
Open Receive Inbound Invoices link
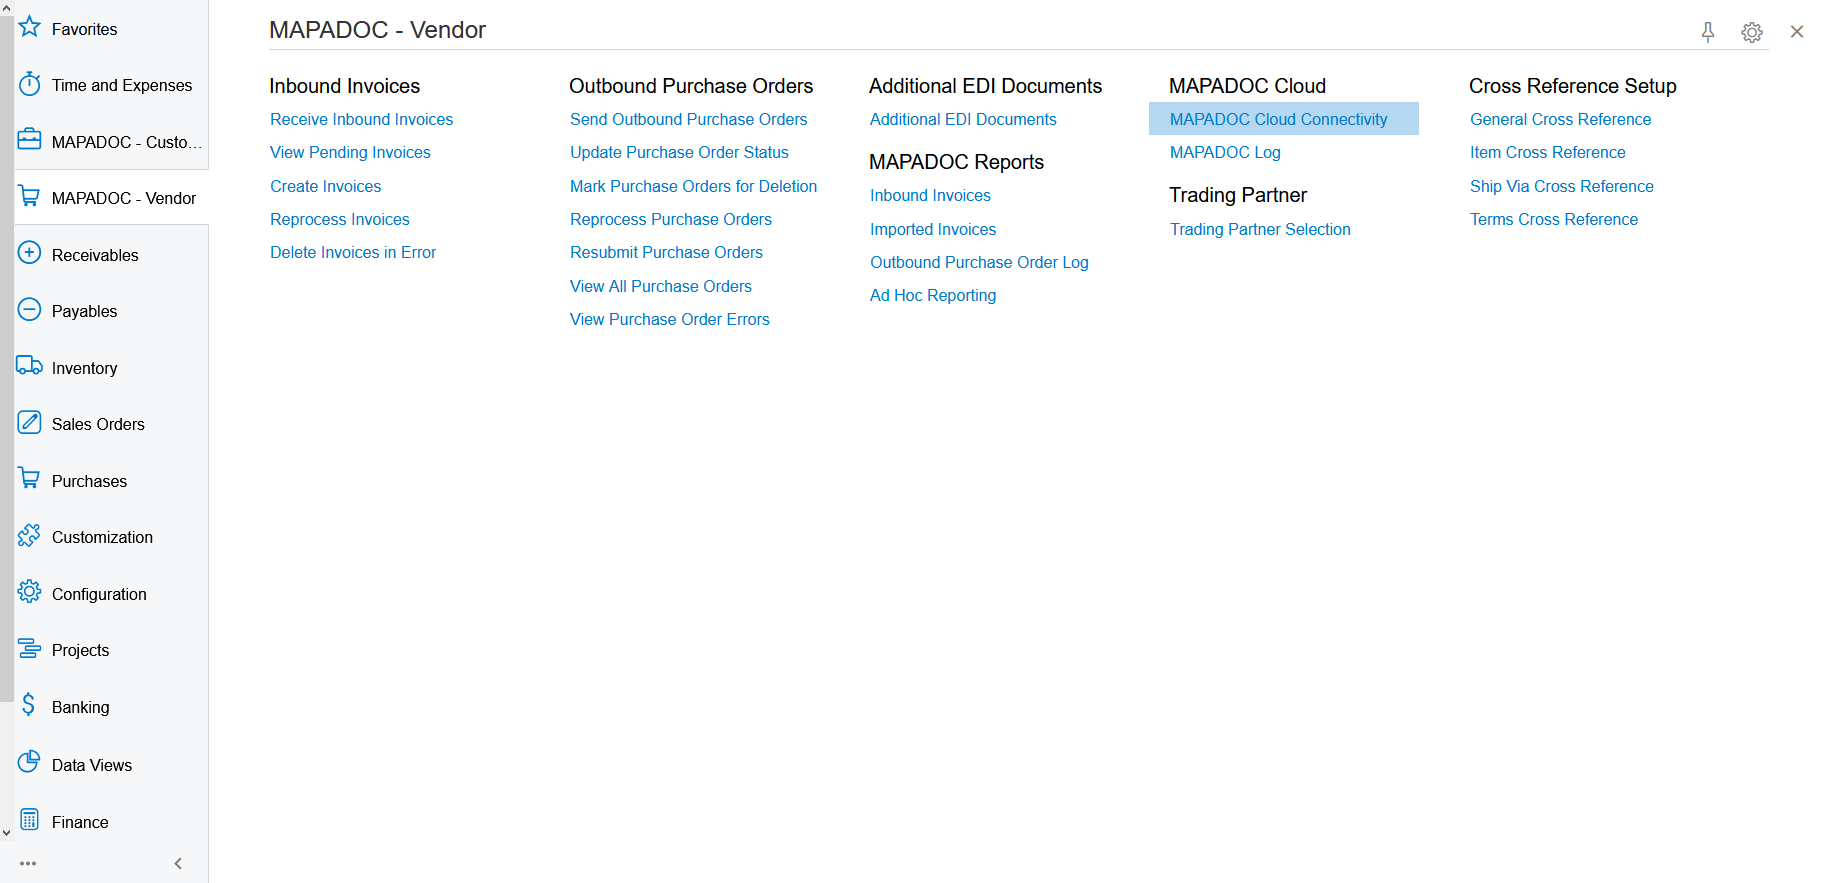361,119
